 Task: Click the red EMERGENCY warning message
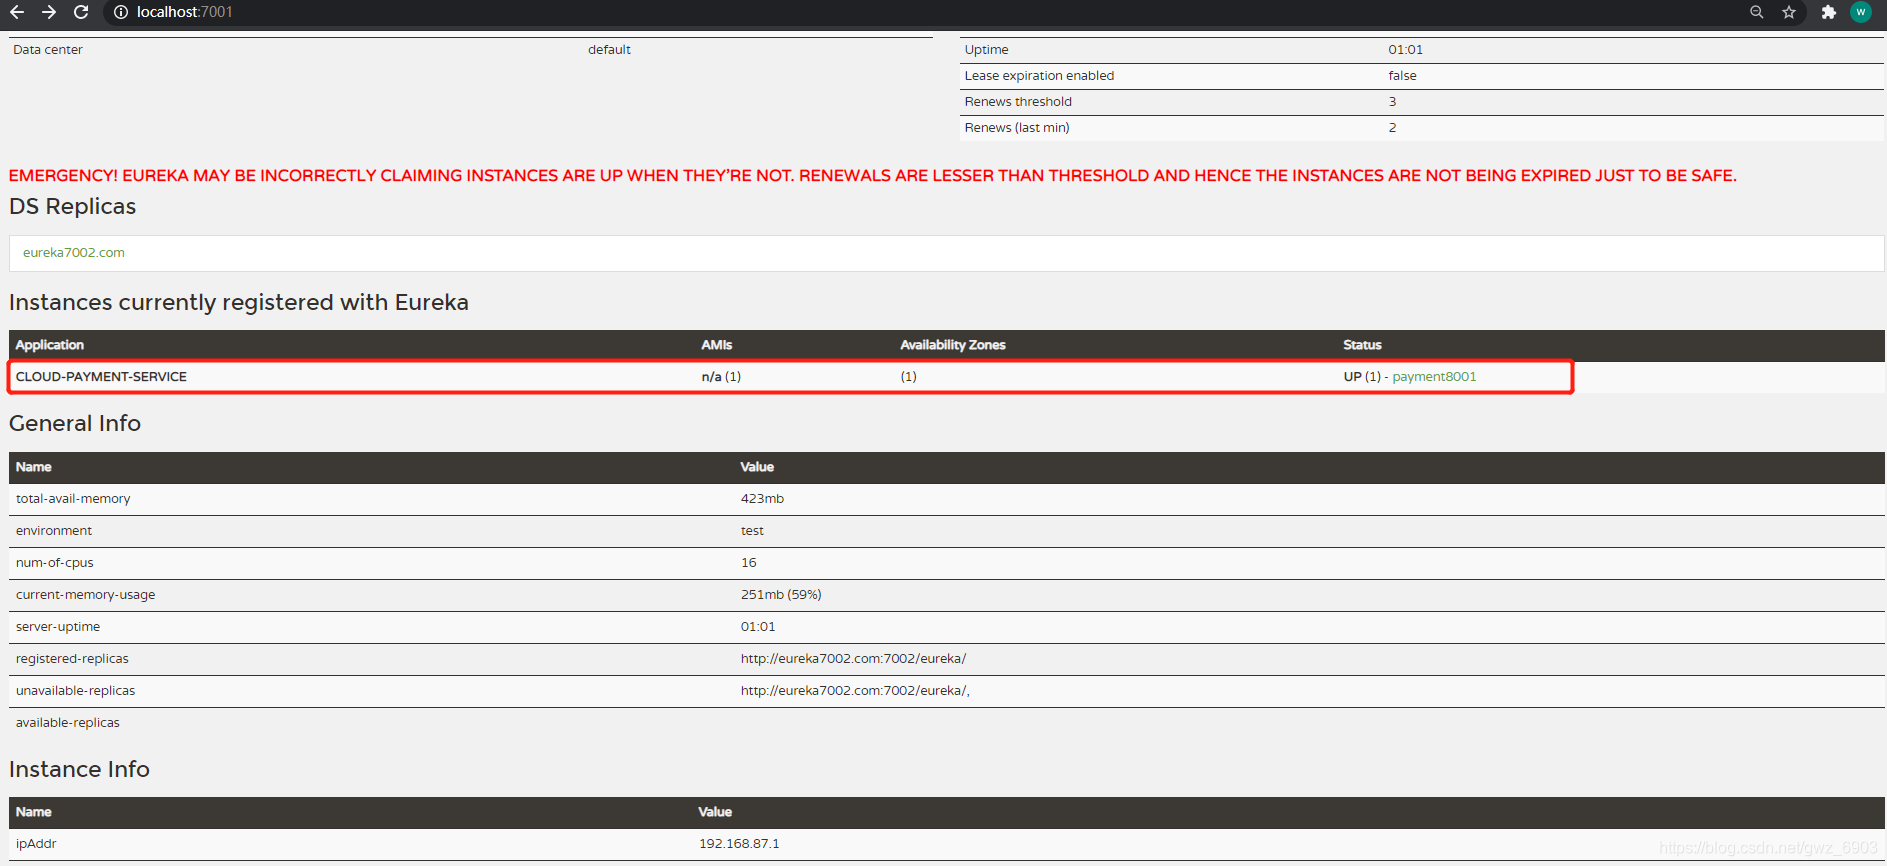click(872, 176)
